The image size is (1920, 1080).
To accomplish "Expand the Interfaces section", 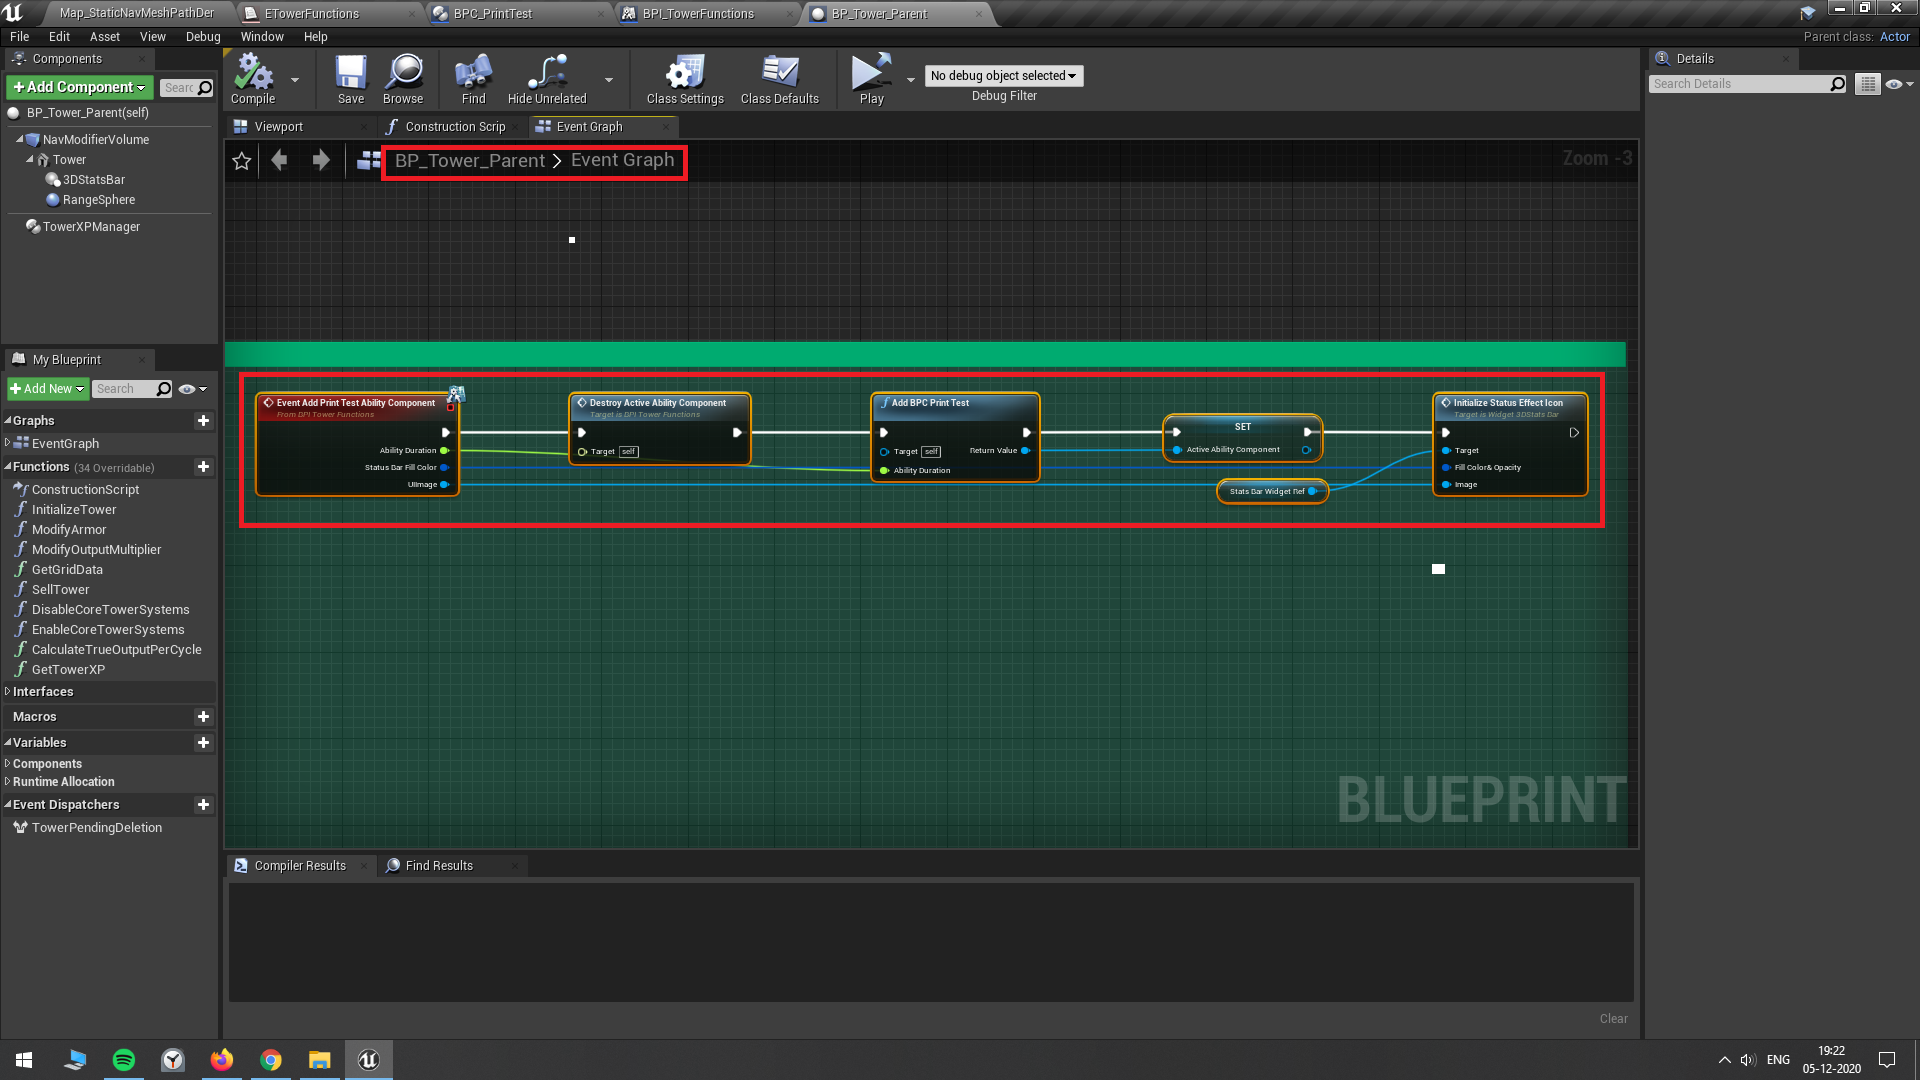I will 8,692.
